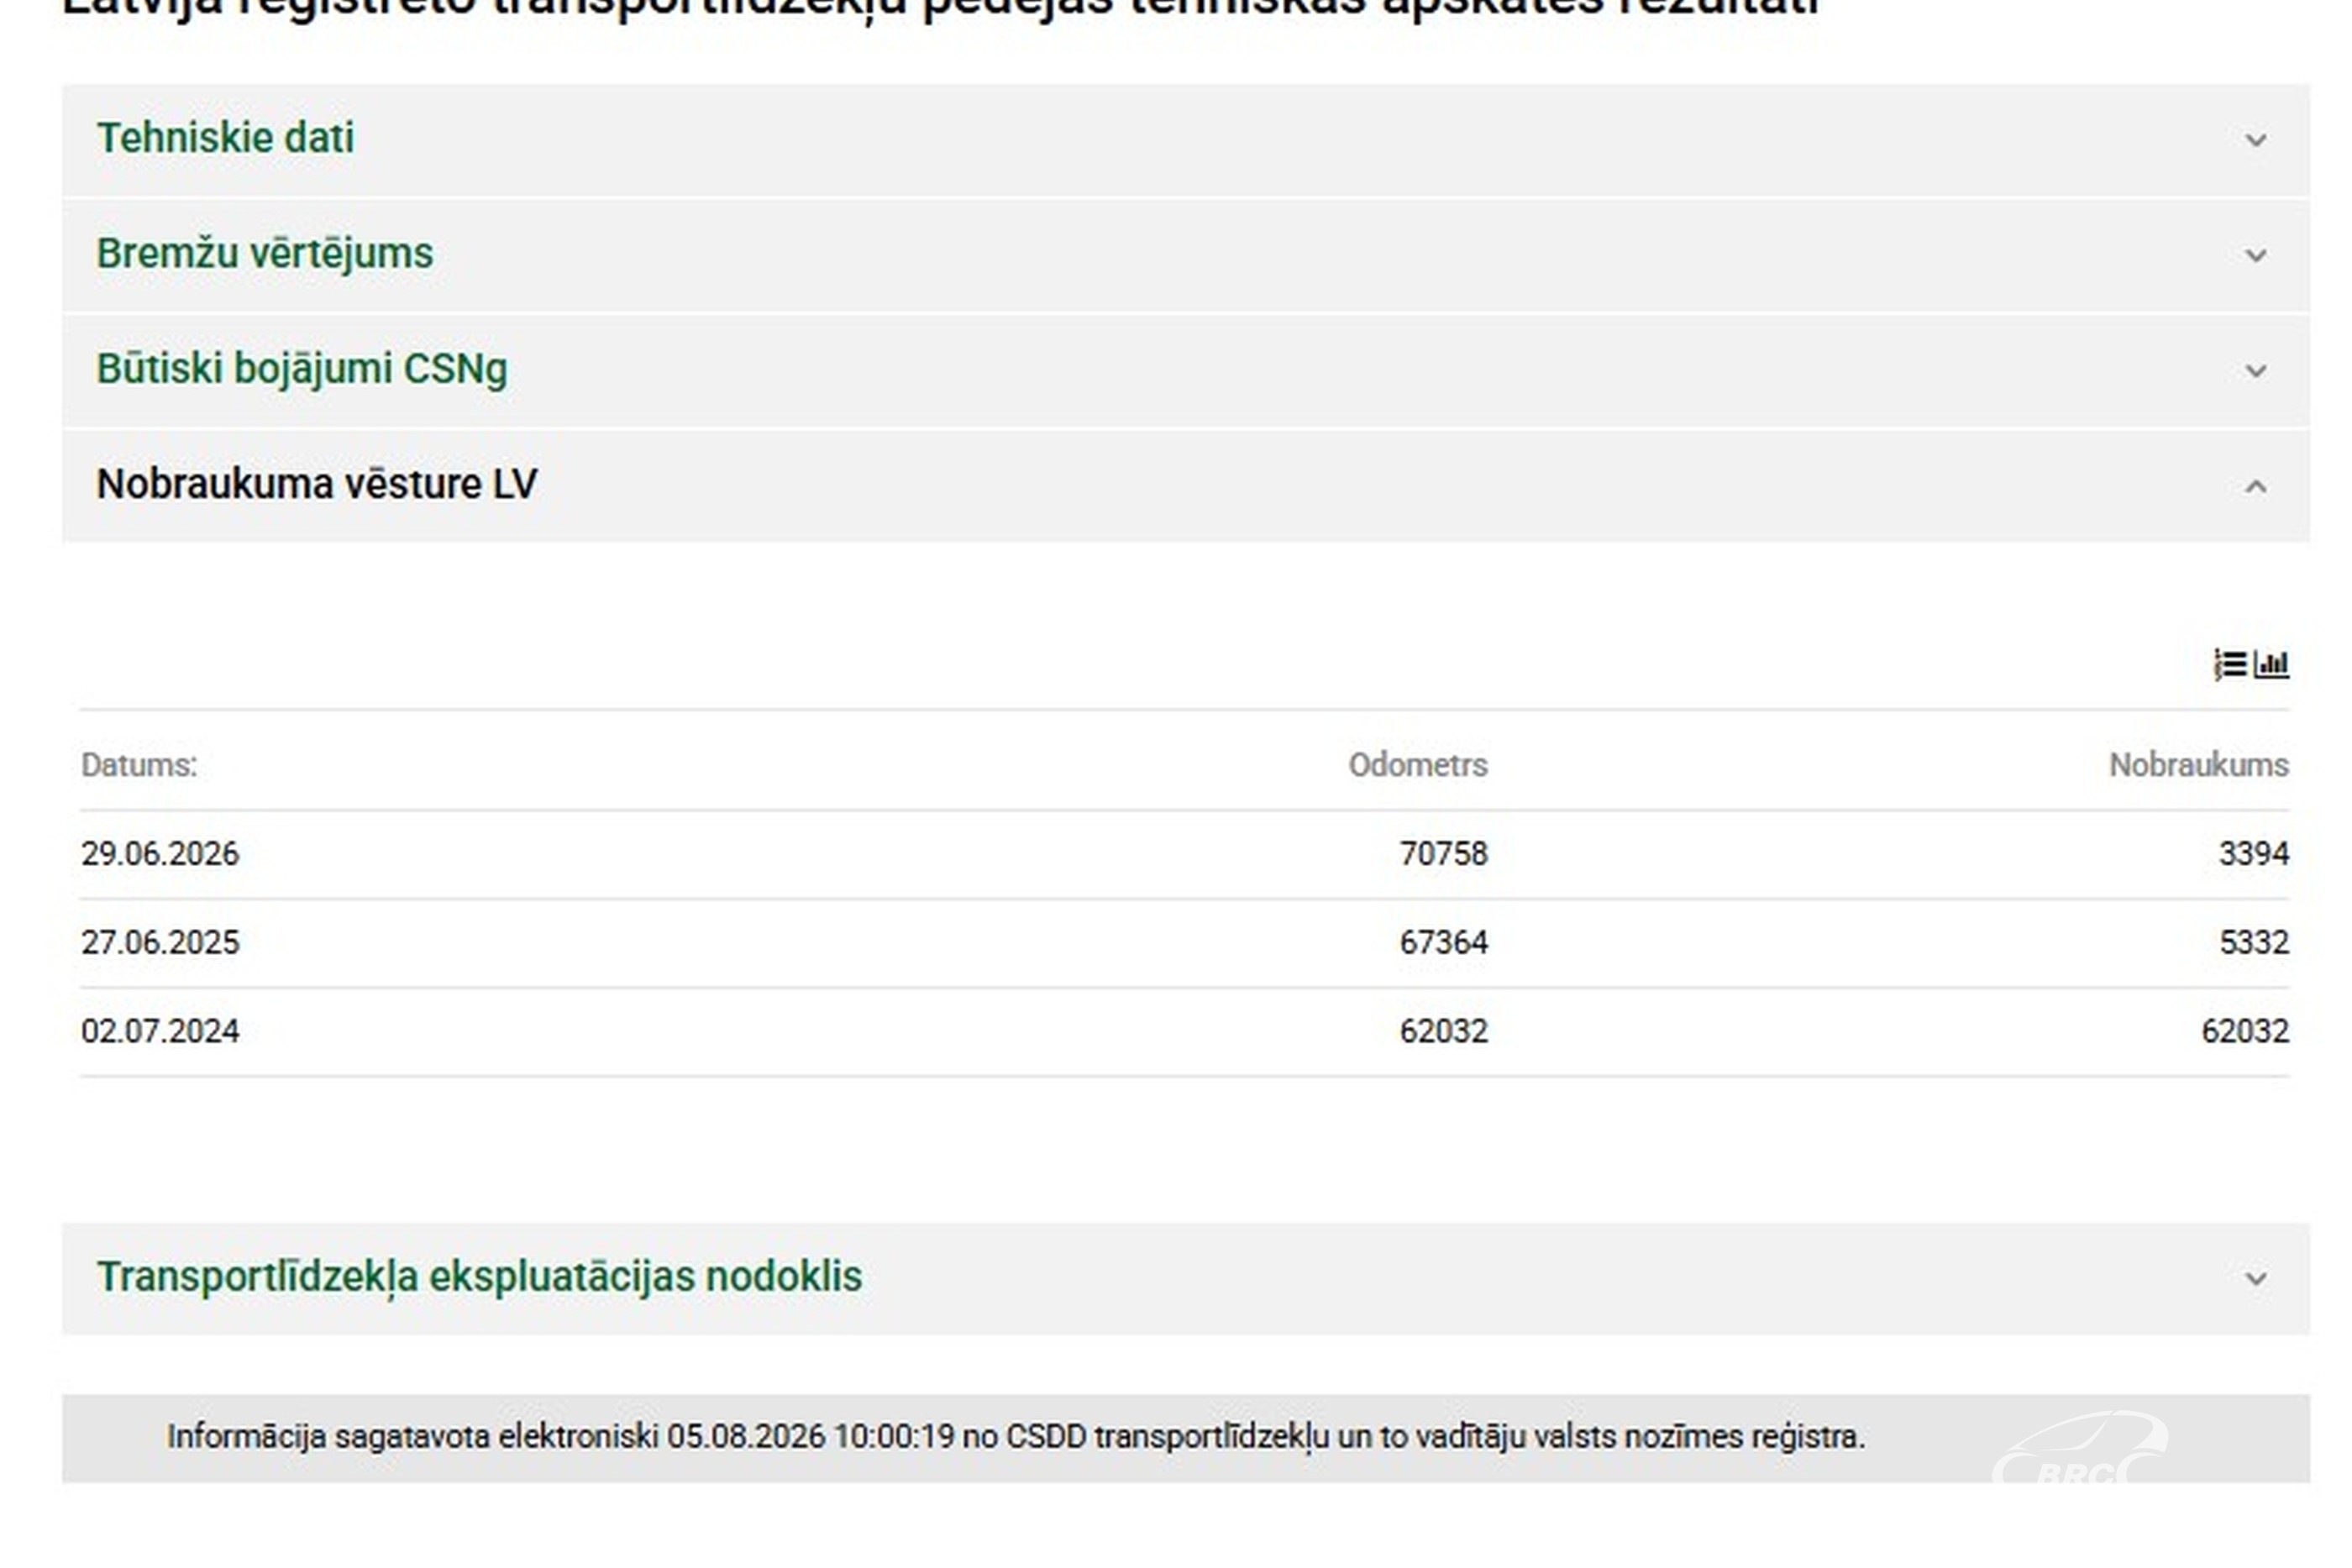The width and height of the screenshot is (2352, 1568).
Task: Expand Būtiski bojājumi CSNg chevron
Action: click(x=2256, y=371)
